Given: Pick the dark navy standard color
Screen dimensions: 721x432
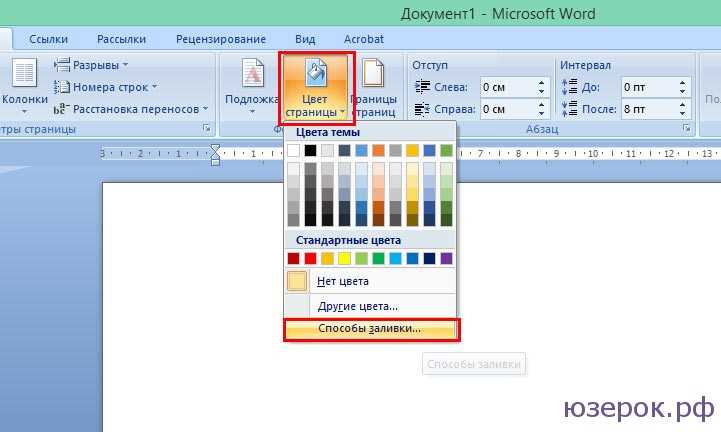Looking at the screenshot, I should coord(429,259).
